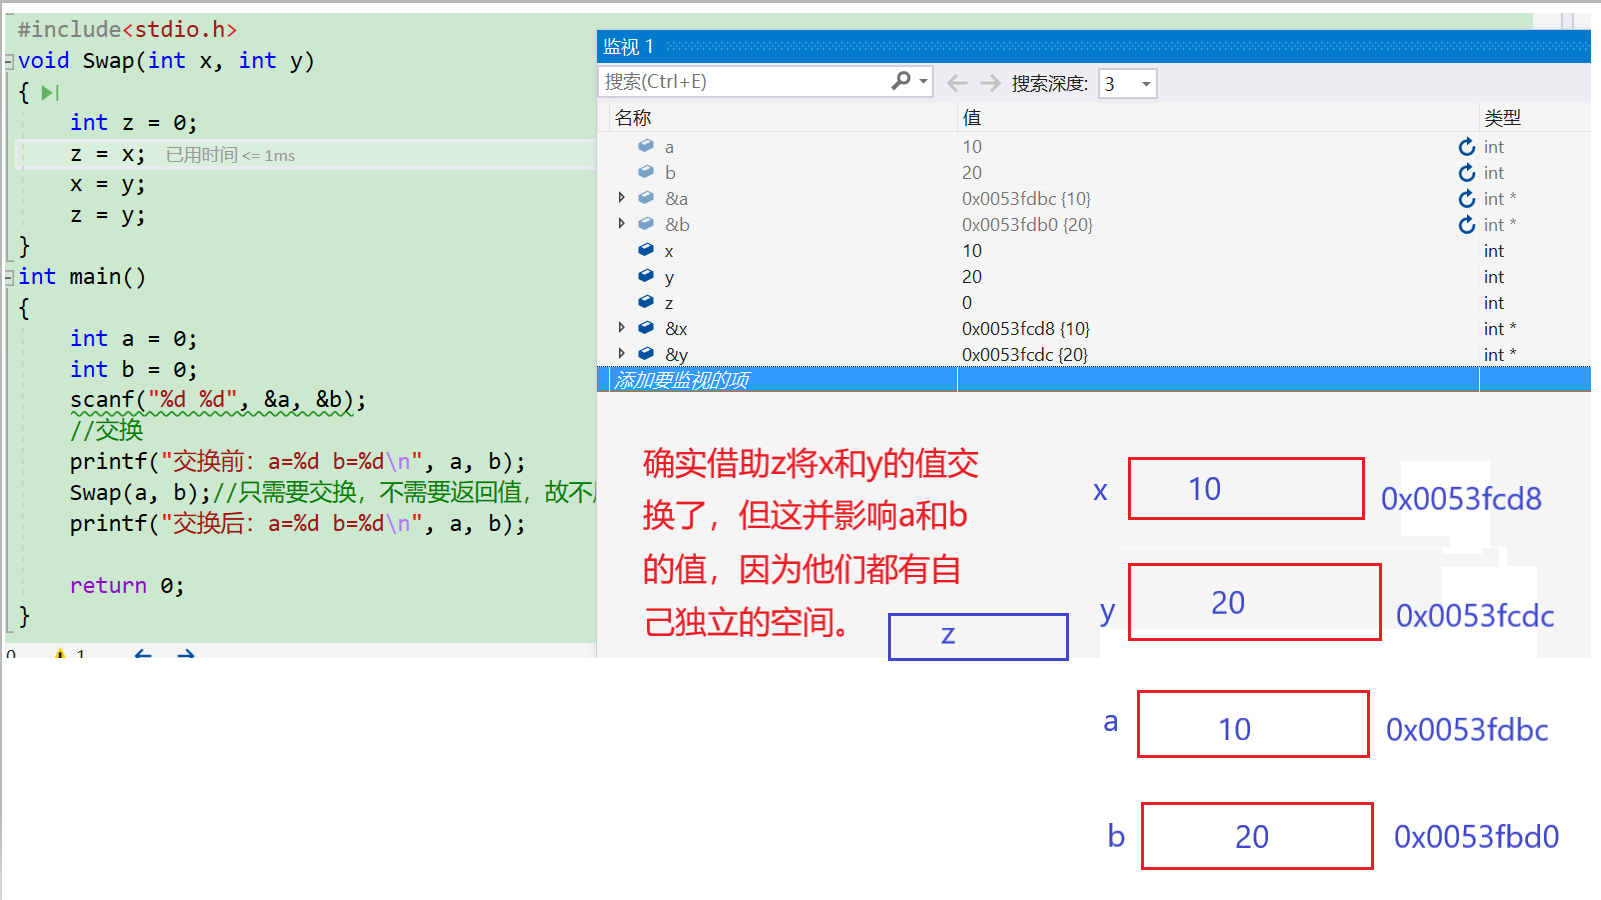This screenshot has width=1601, height=900.
Task: Click the 'return 0;' line
Action: 127,586
